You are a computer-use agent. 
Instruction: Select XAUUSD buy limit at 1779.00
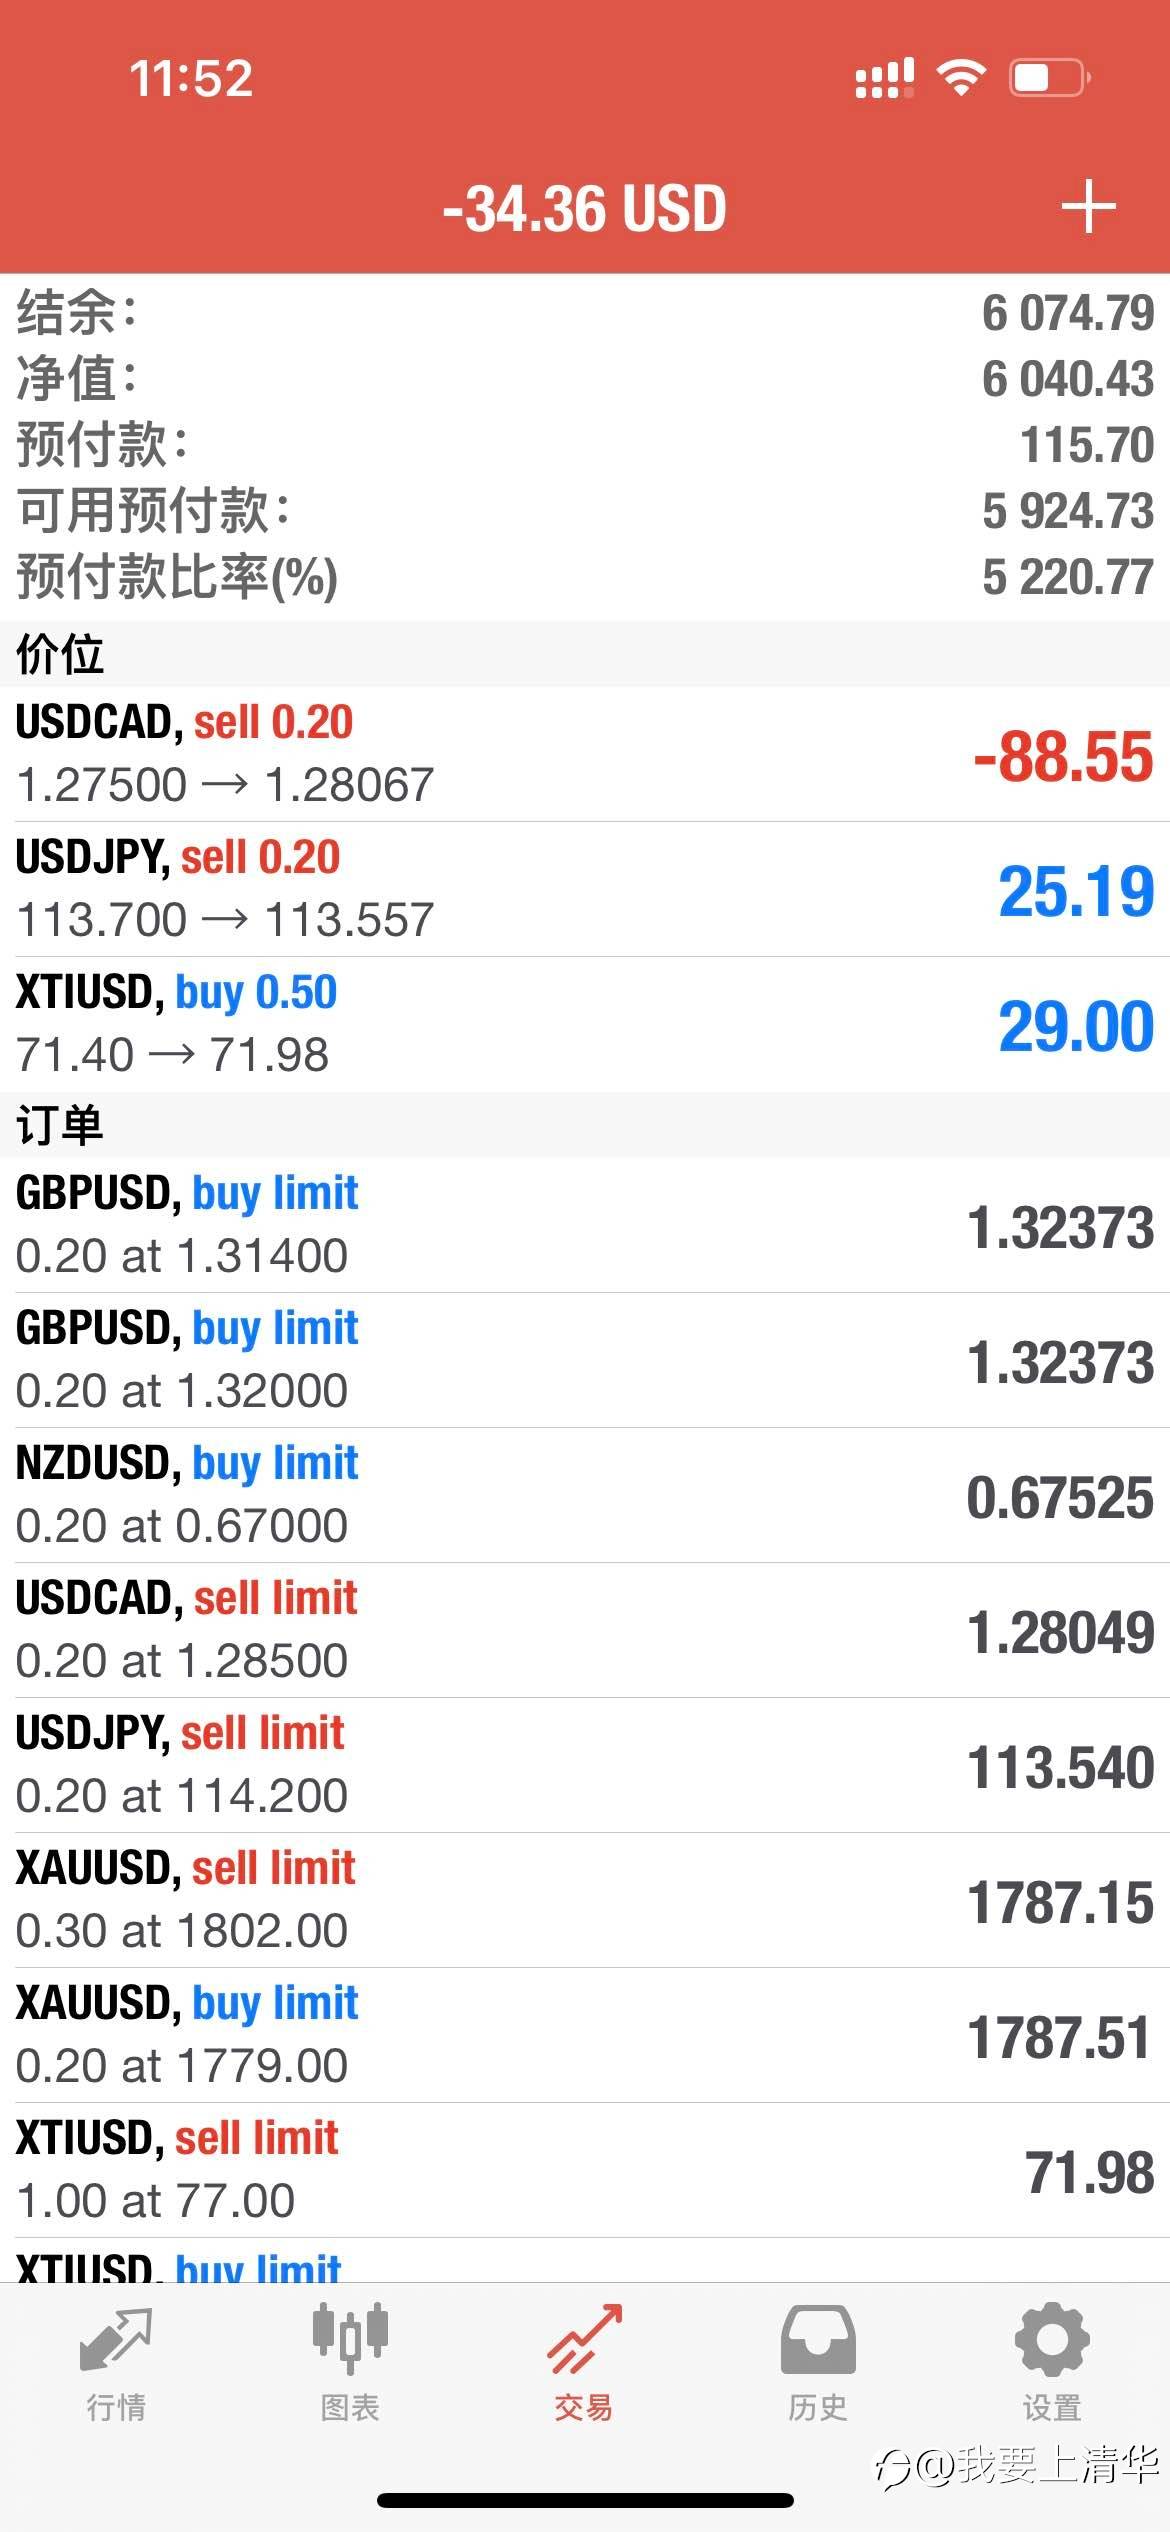[x=585, y=2035]
